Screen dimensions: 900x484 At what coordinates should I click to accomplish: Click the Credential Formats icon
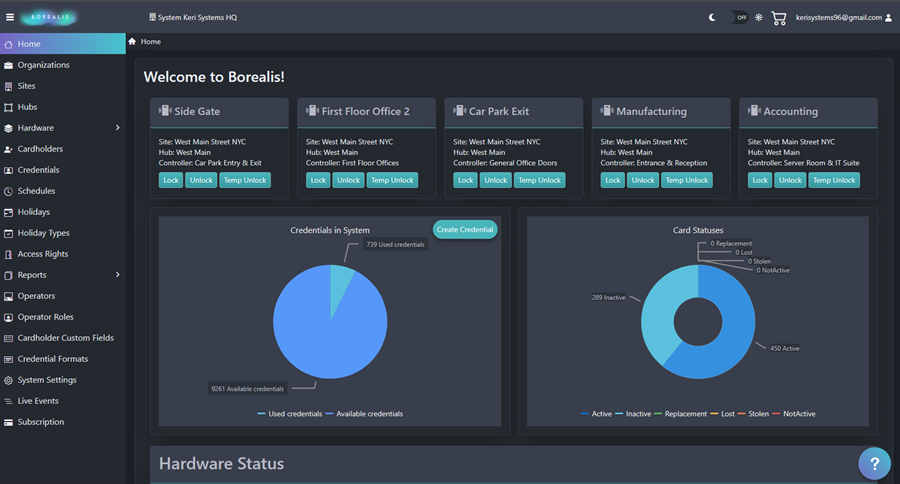8,359
